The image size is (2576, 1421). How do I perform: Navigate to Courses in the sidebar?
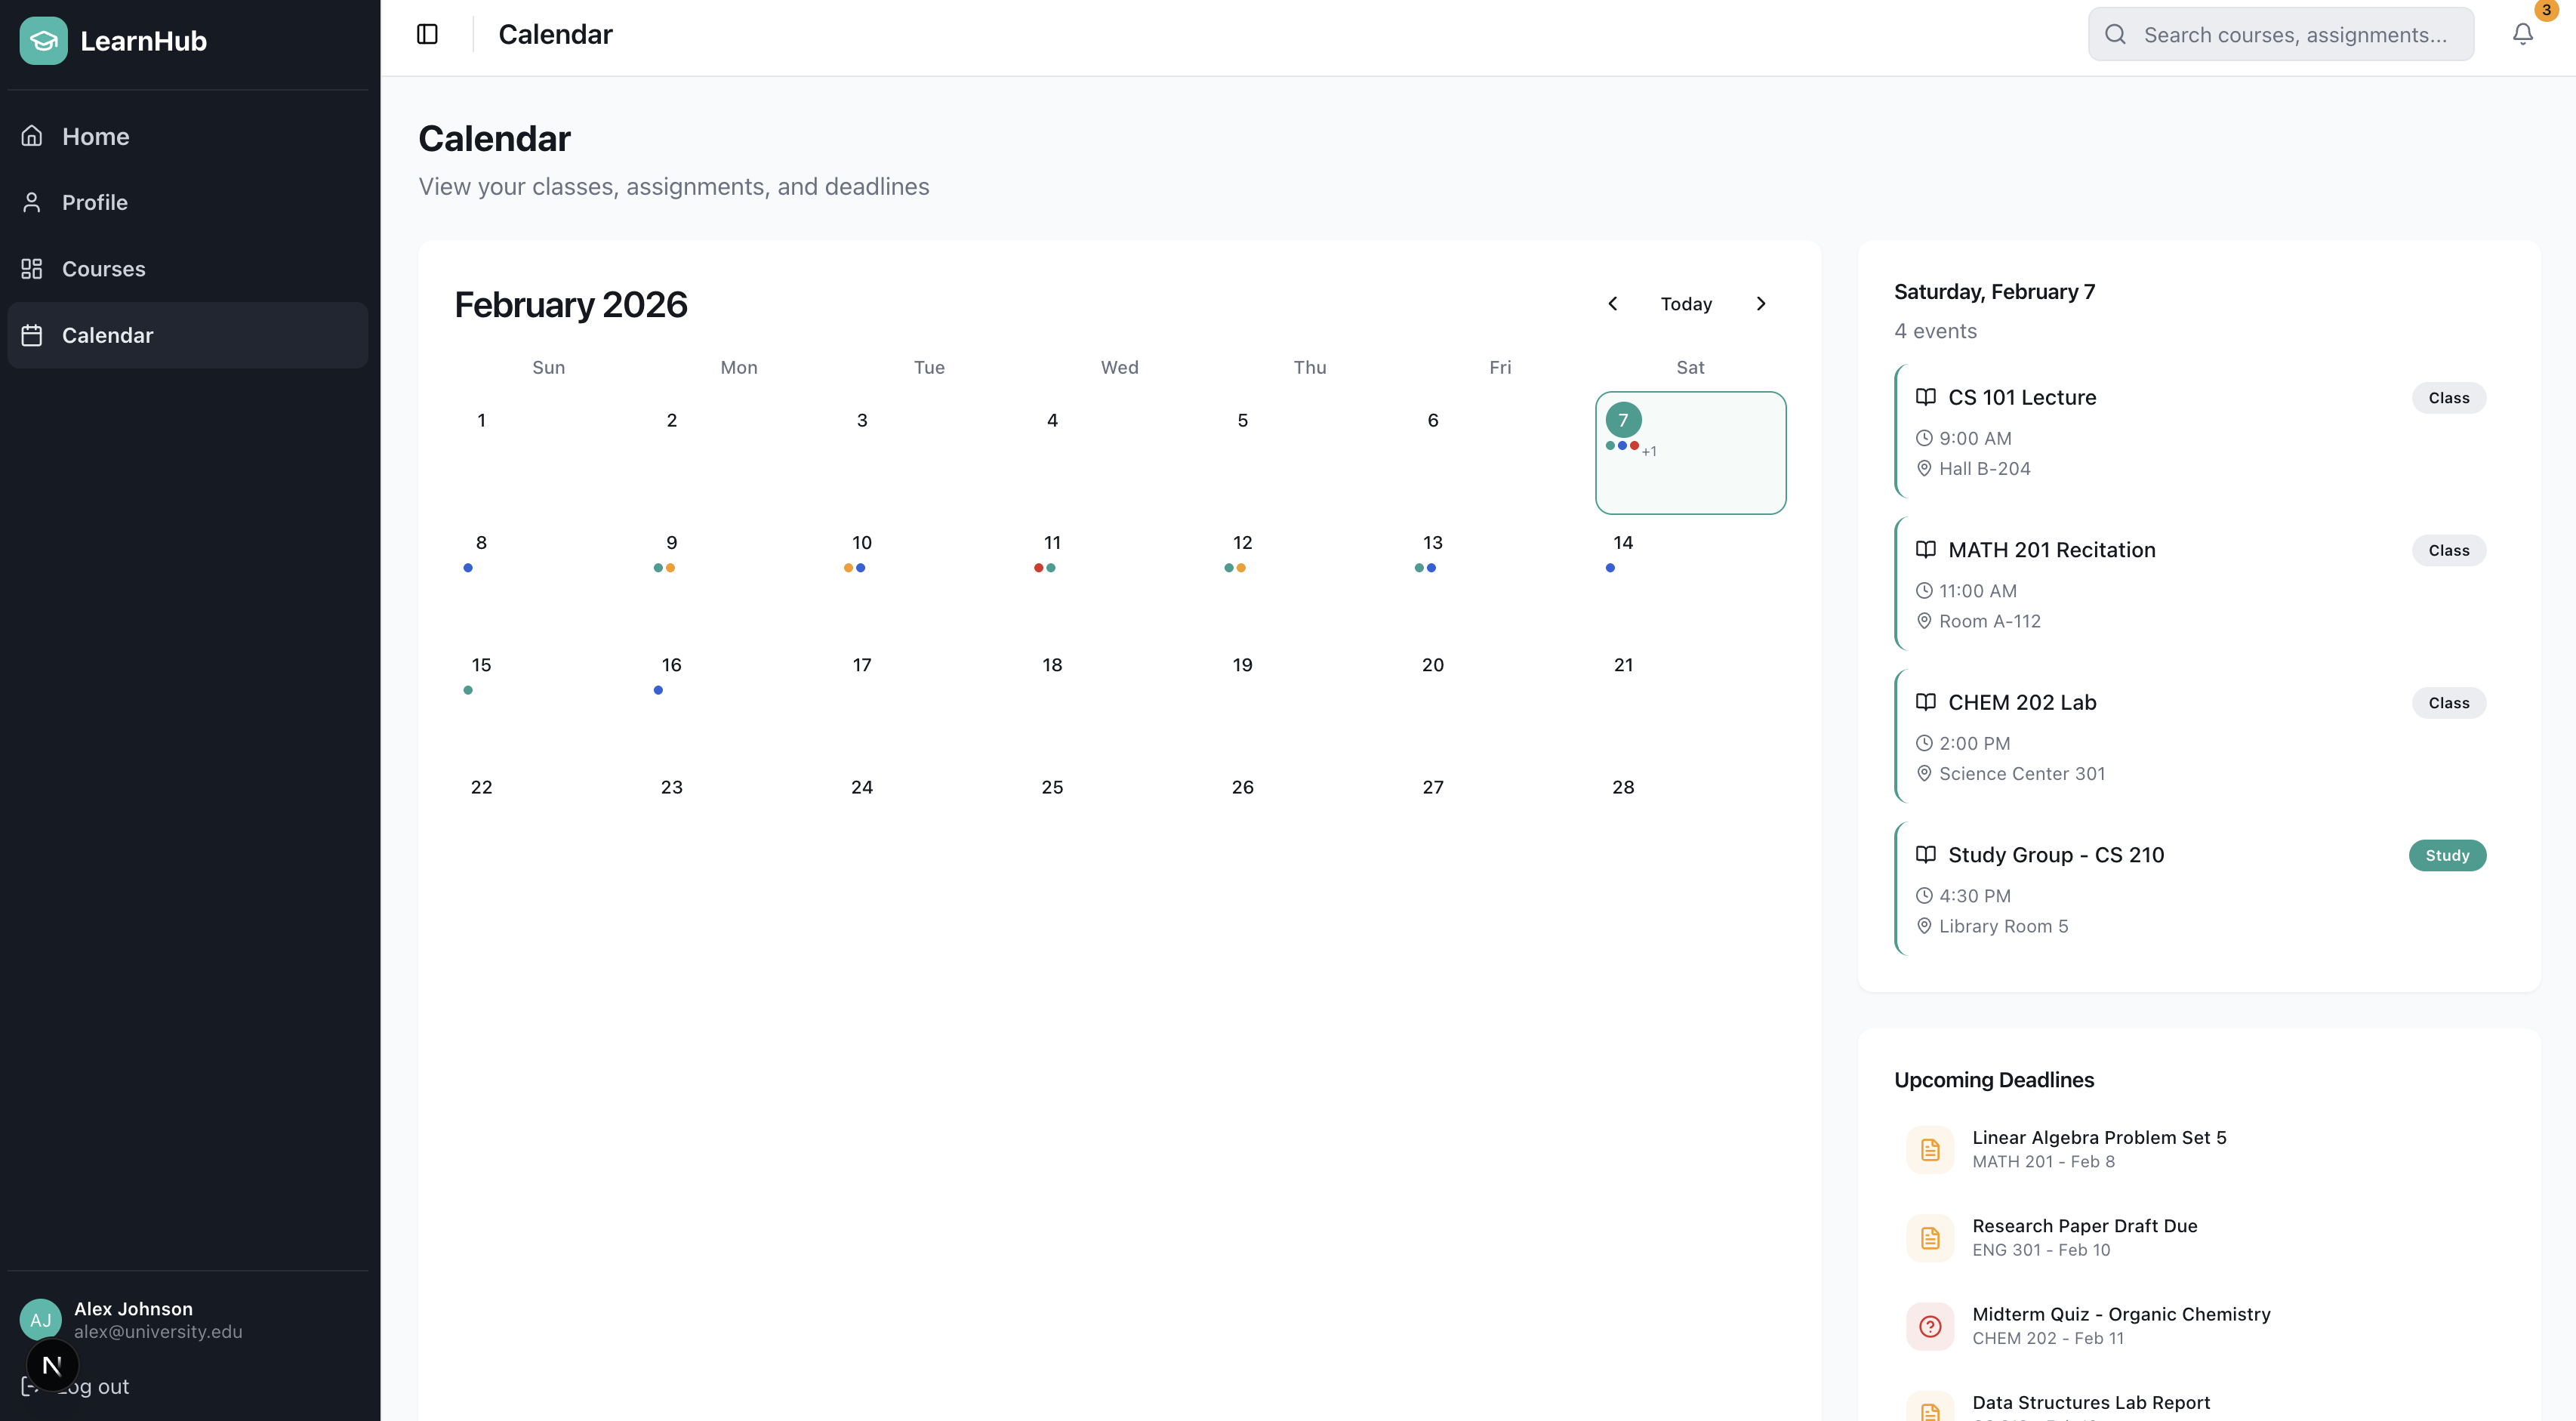point(103,269)
